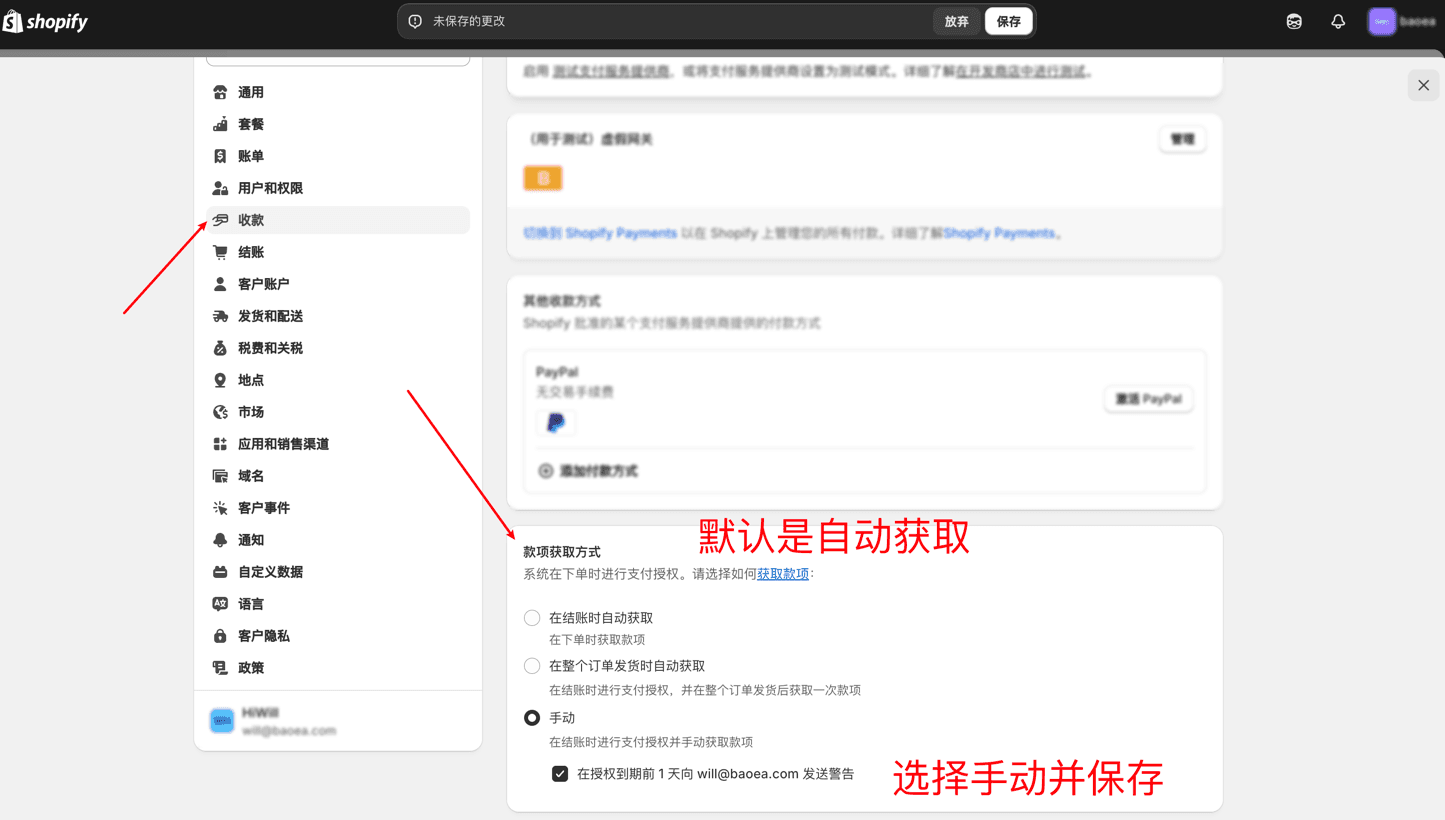Click the Shopify logo icon

click(13, 21)
